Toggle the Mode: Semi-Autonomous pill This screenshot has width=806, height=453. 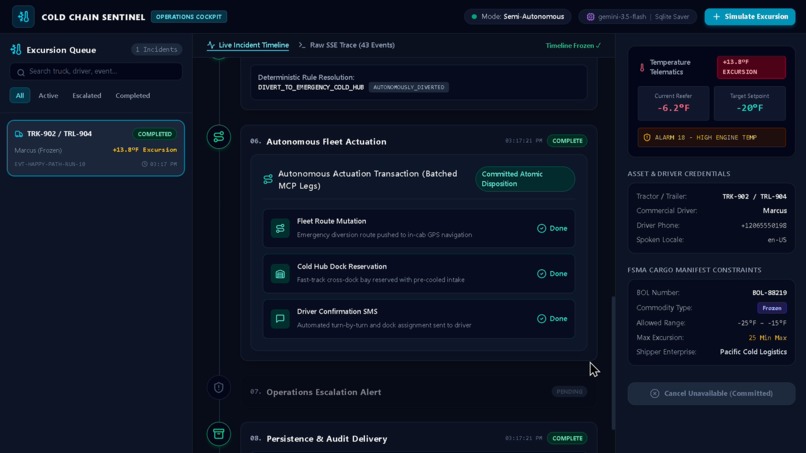pyautogui.click(x=518, y=17)
